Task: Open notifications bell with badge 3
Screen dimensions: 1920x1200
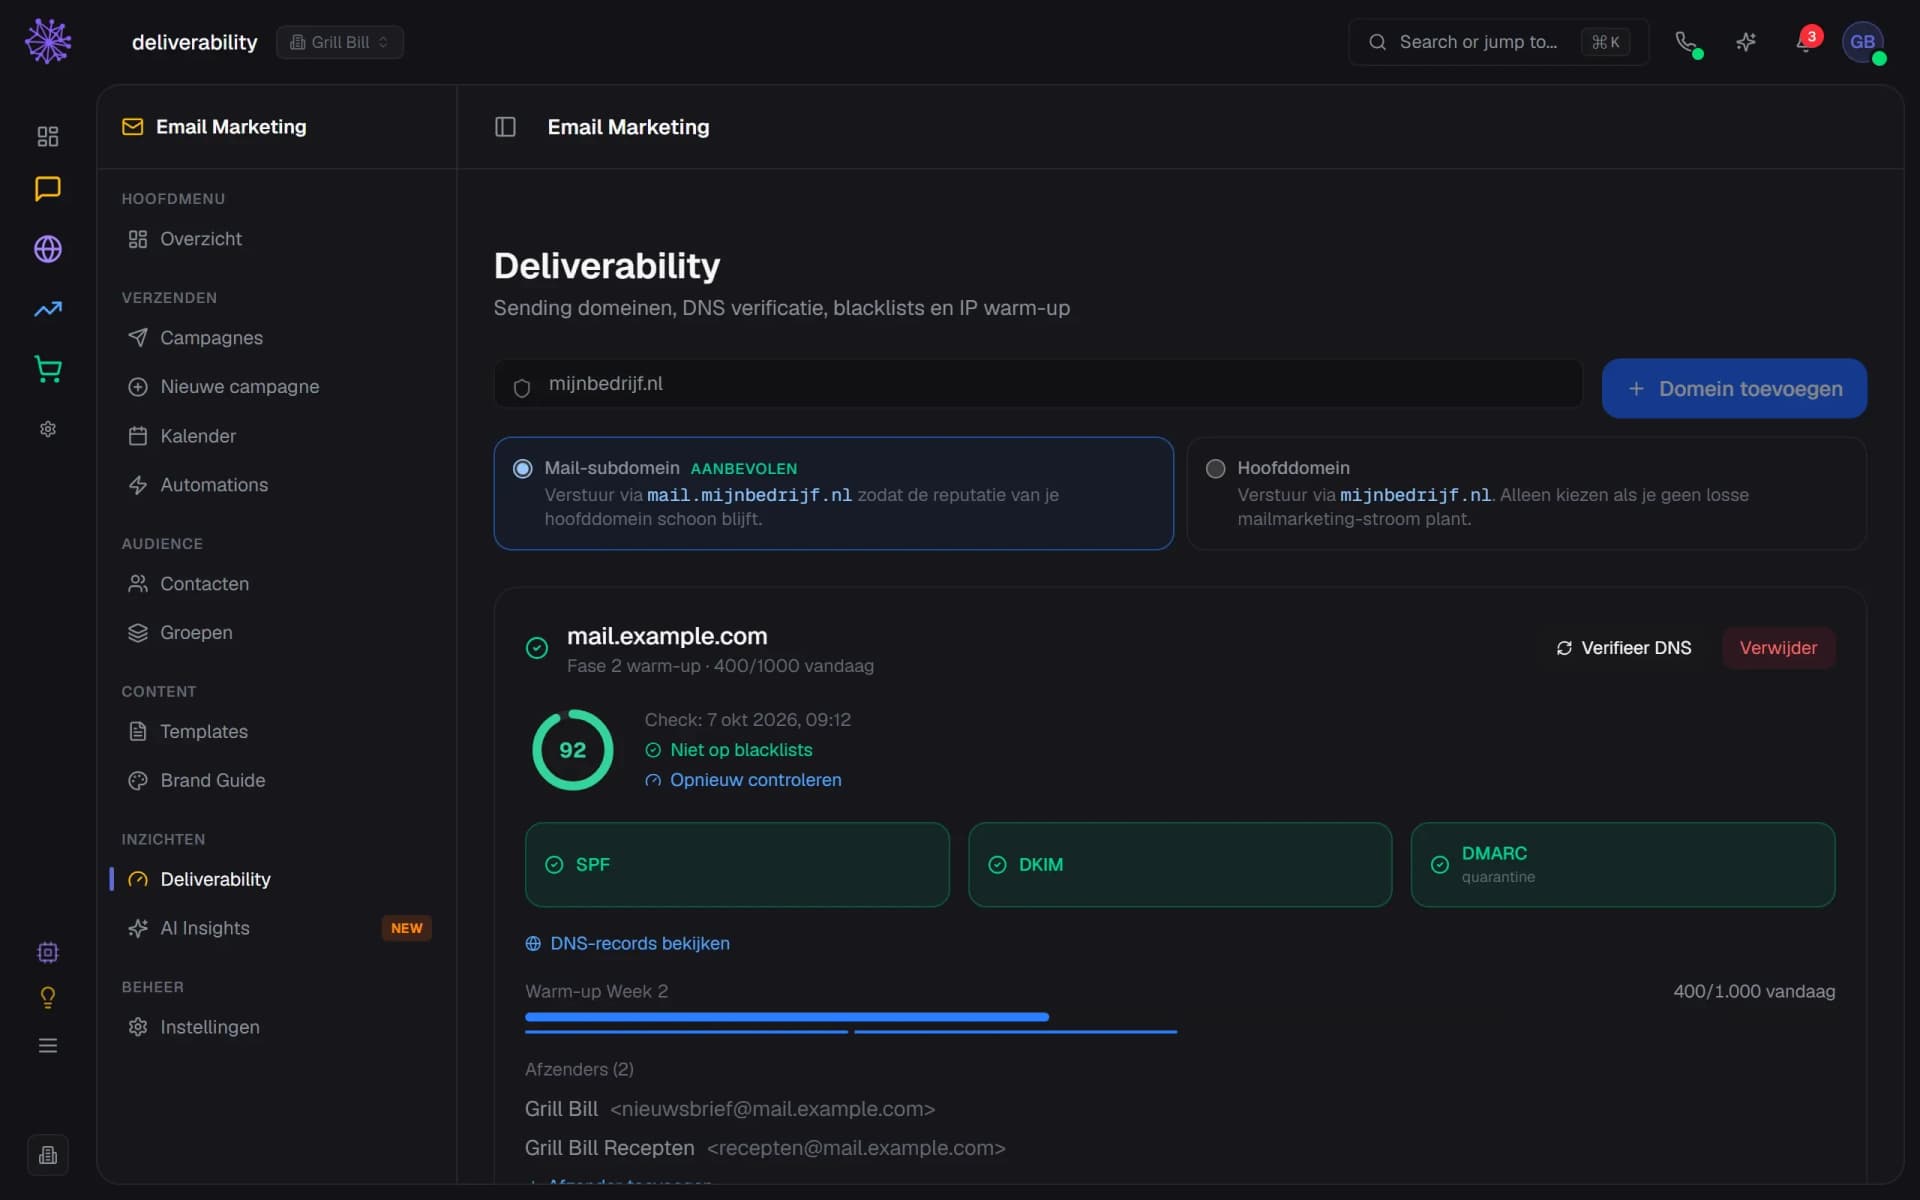Action: pyautogui.click(x=1806, y=42)
